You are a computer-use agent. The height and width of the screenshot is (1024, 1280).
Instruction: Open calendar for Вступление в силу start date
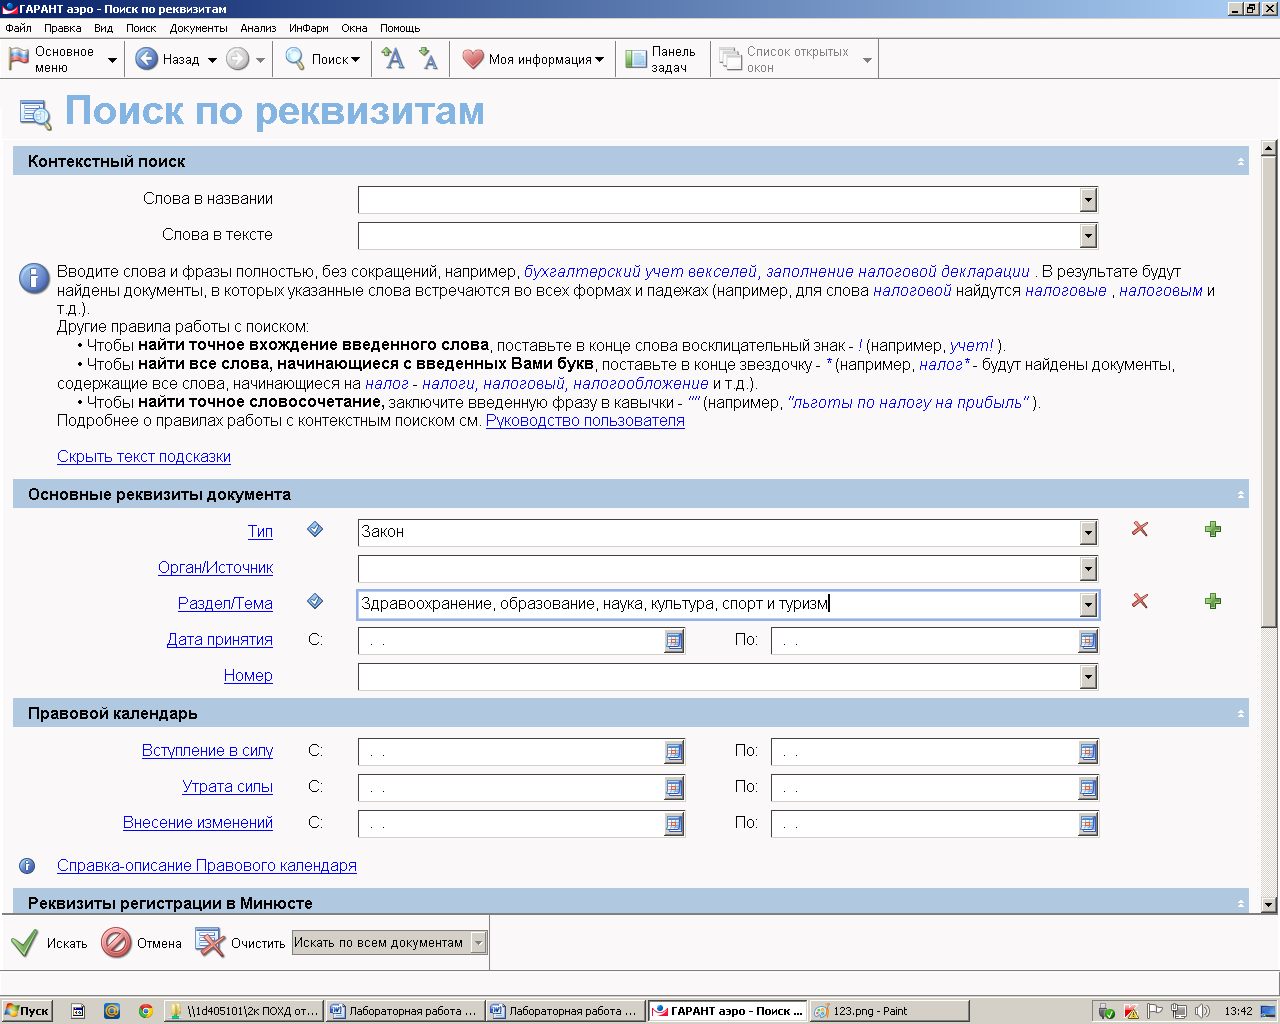(x=674, y=752)
